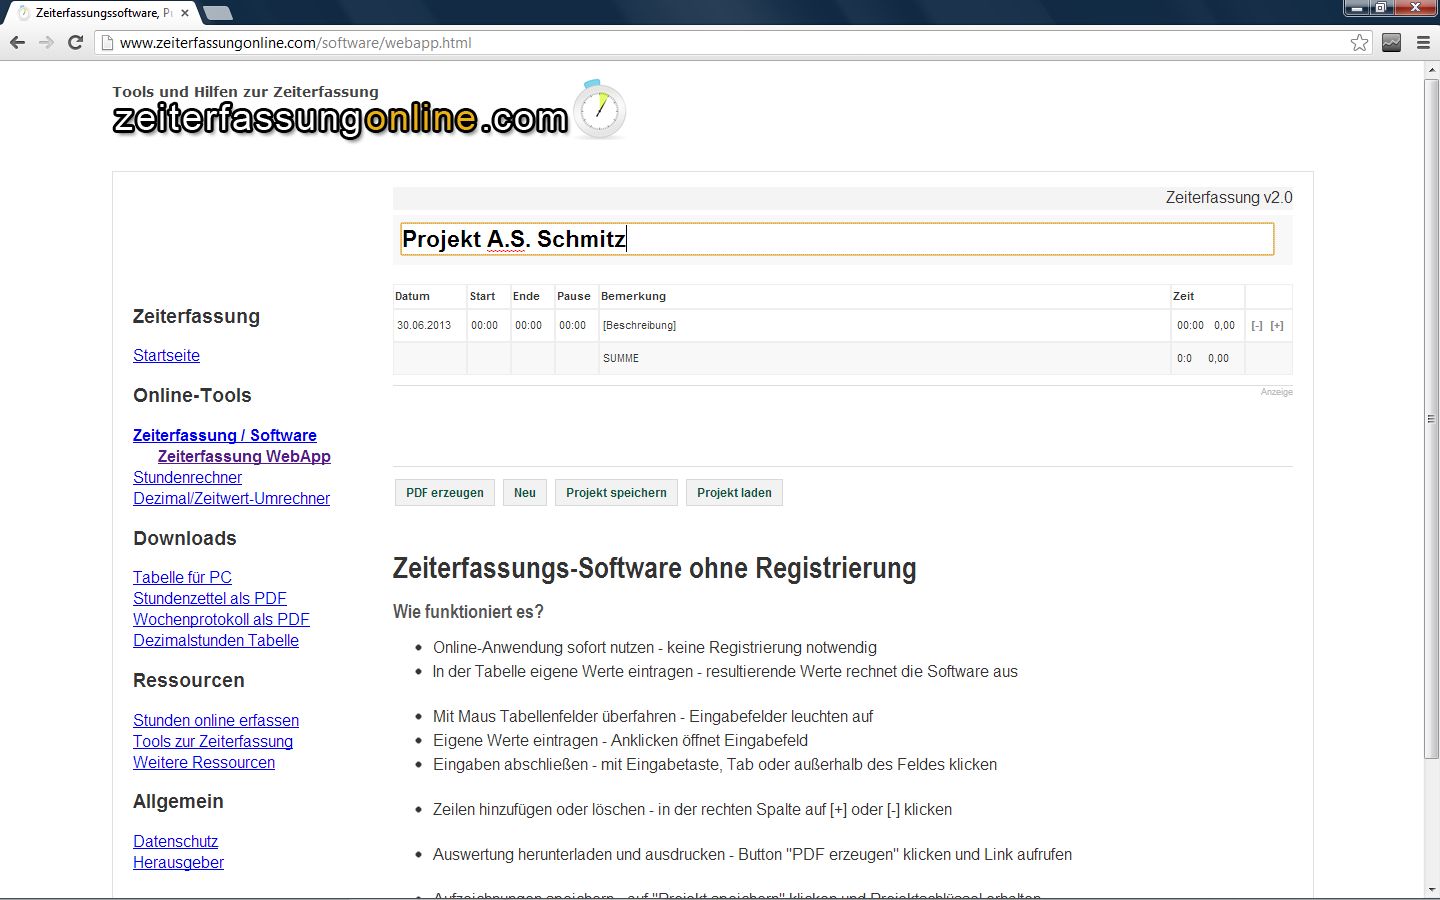Open the Datenschutz link
Screen dimensions: 1440x900
tap(175, 841)
